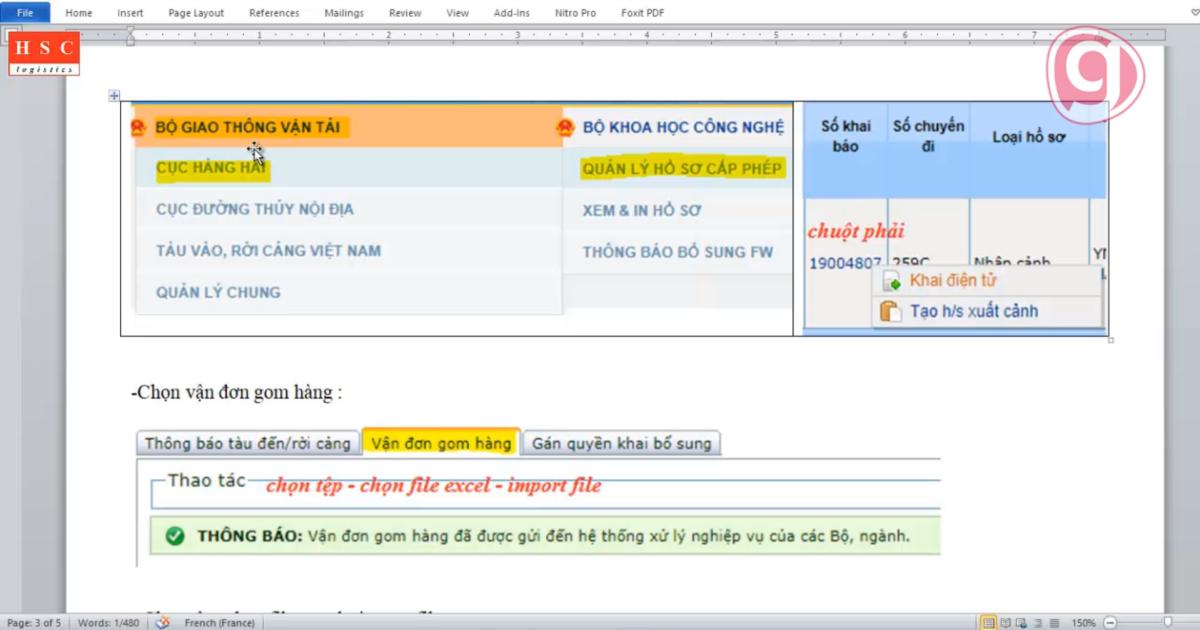Switch to the Nitro Pro tab
The height and width of the screenshot is (630, 1200).
click(575, 12)
